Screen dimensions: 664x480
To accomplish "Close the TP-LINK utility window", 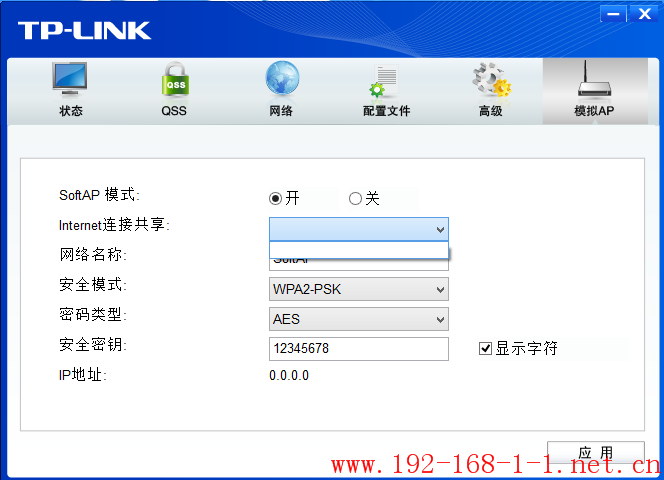I will tap(645, 14).
